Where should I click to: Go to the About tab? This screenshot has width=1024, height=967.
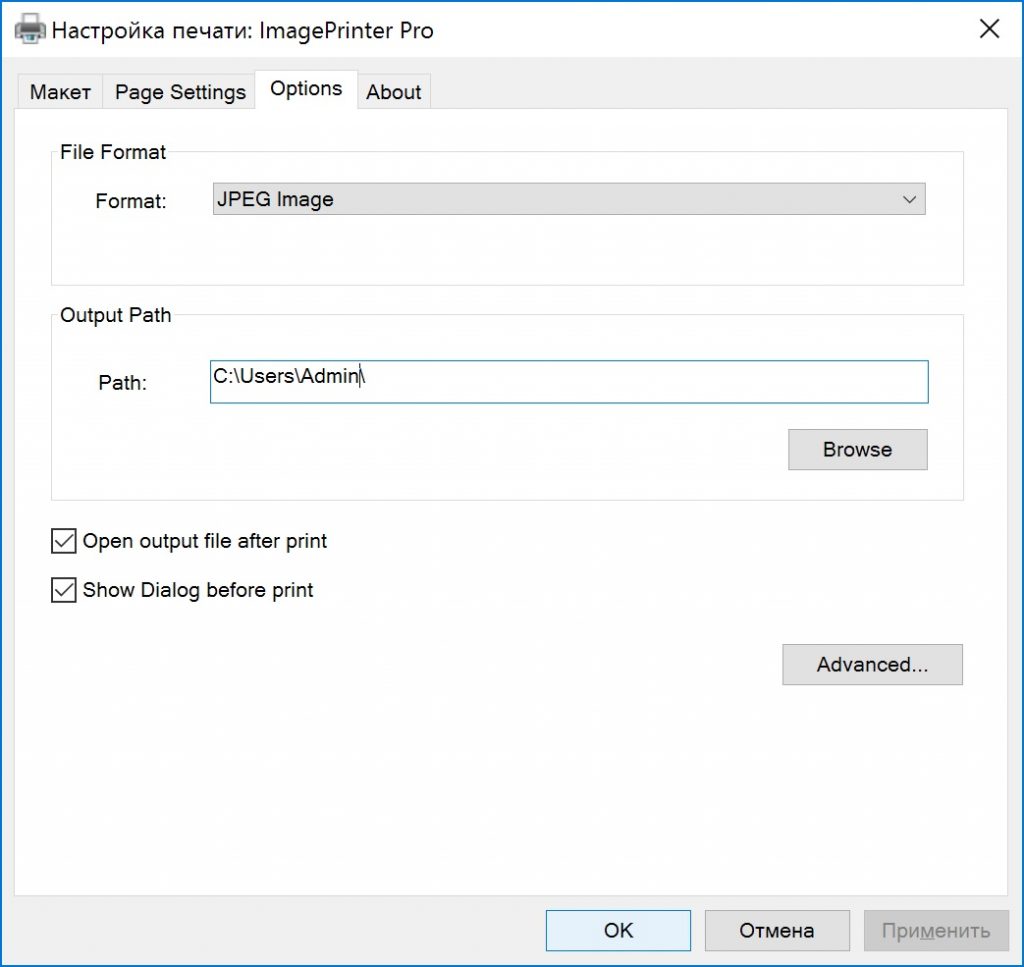[x=393, y=92]
